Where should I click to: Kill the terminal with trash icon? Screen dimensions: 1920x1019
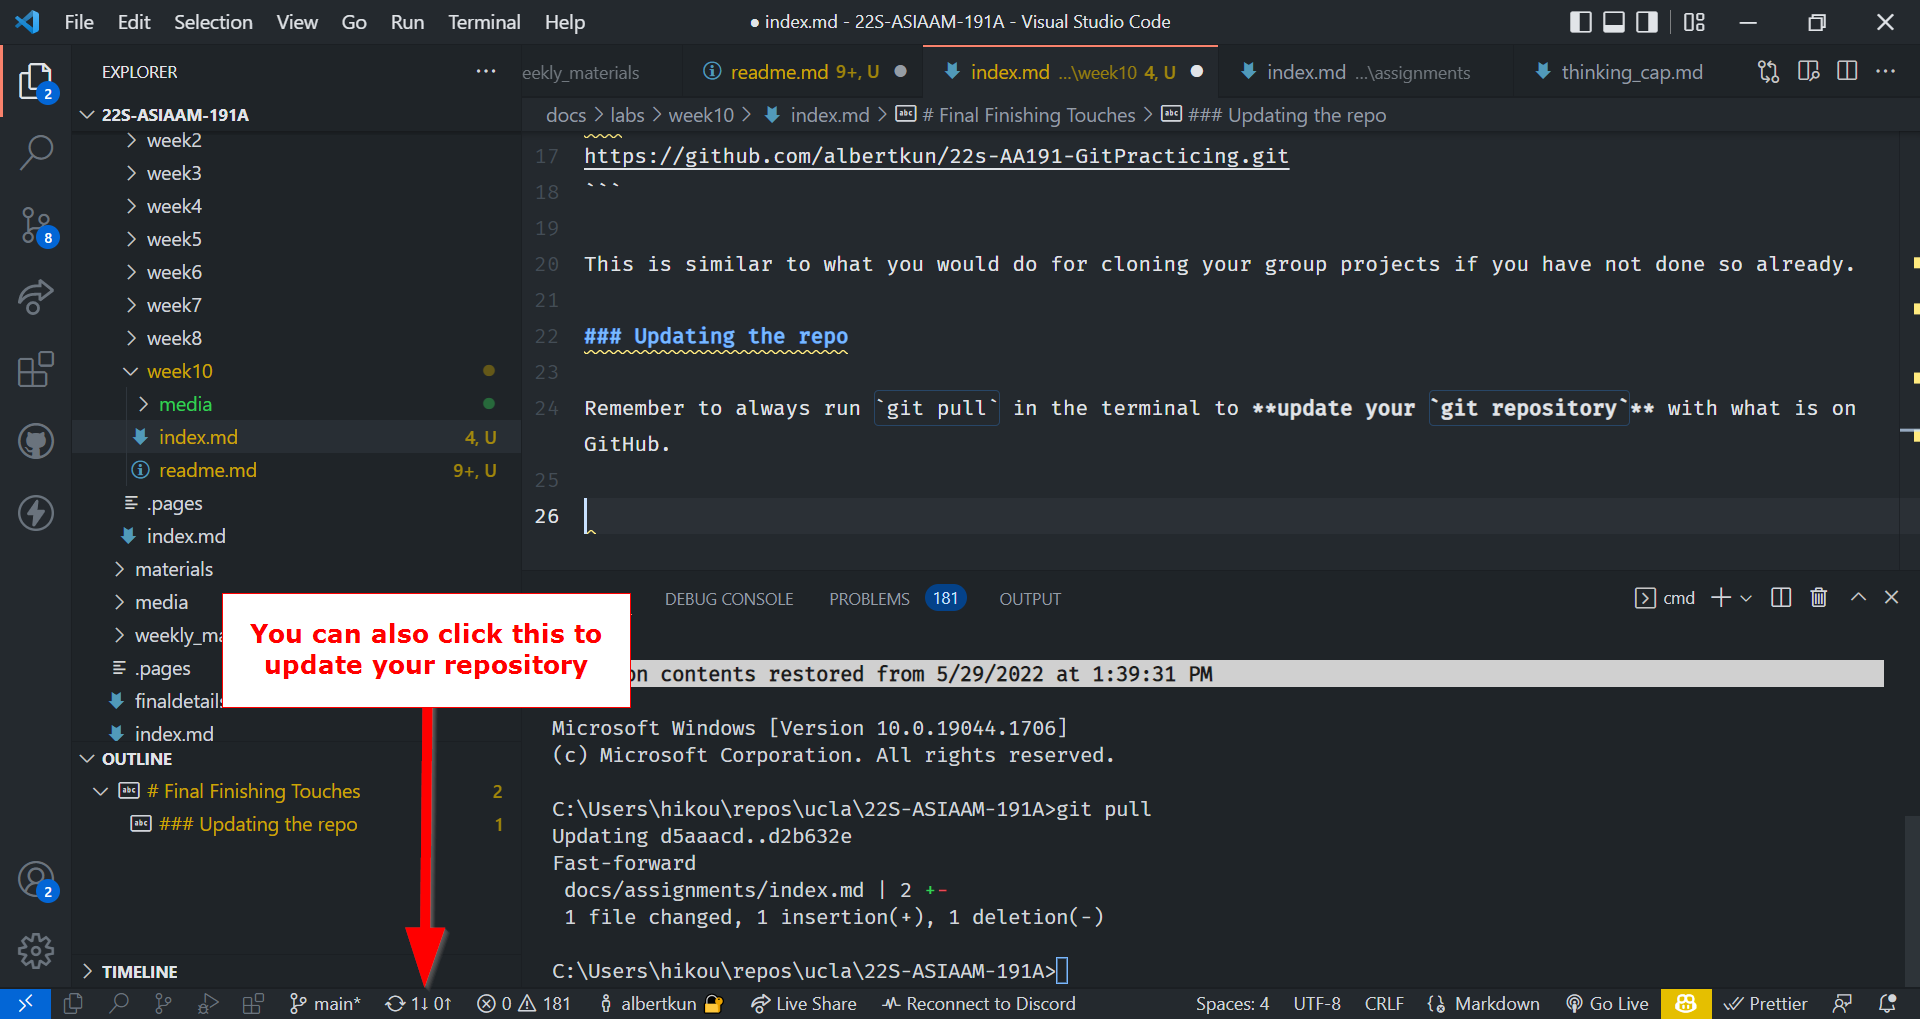pyautogui.click(x=1818, y=598)
